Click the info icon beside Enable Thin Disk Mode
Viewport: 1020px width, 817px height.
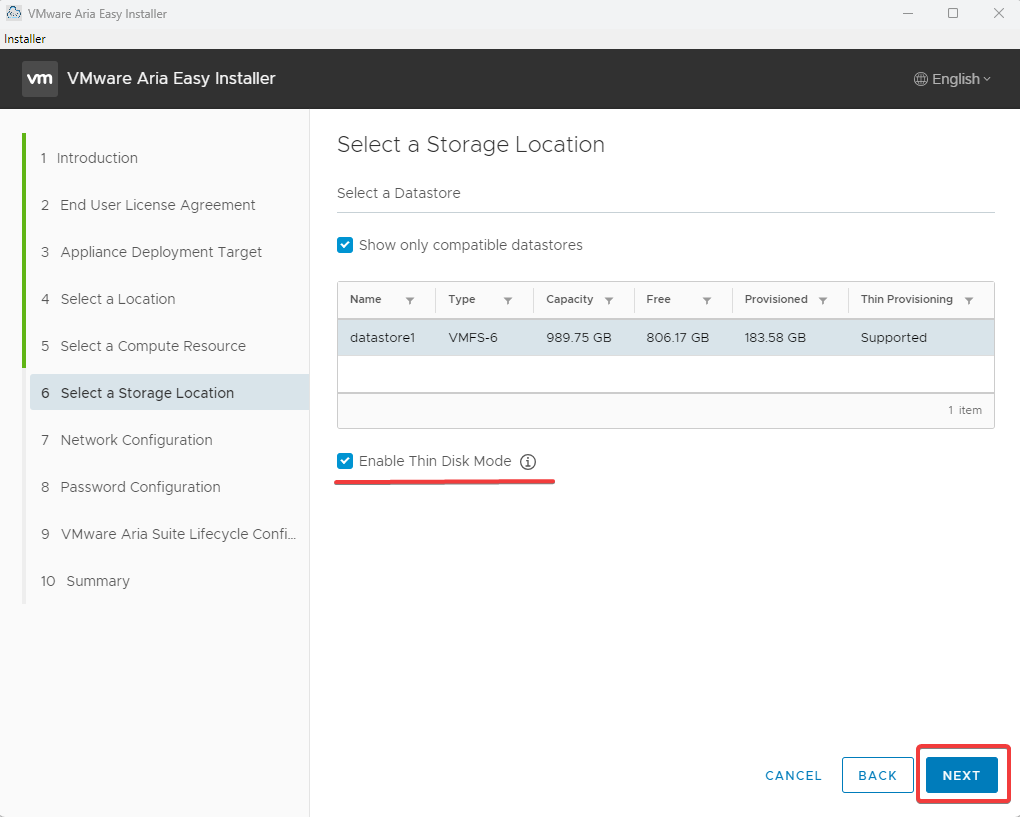[528, 462]
